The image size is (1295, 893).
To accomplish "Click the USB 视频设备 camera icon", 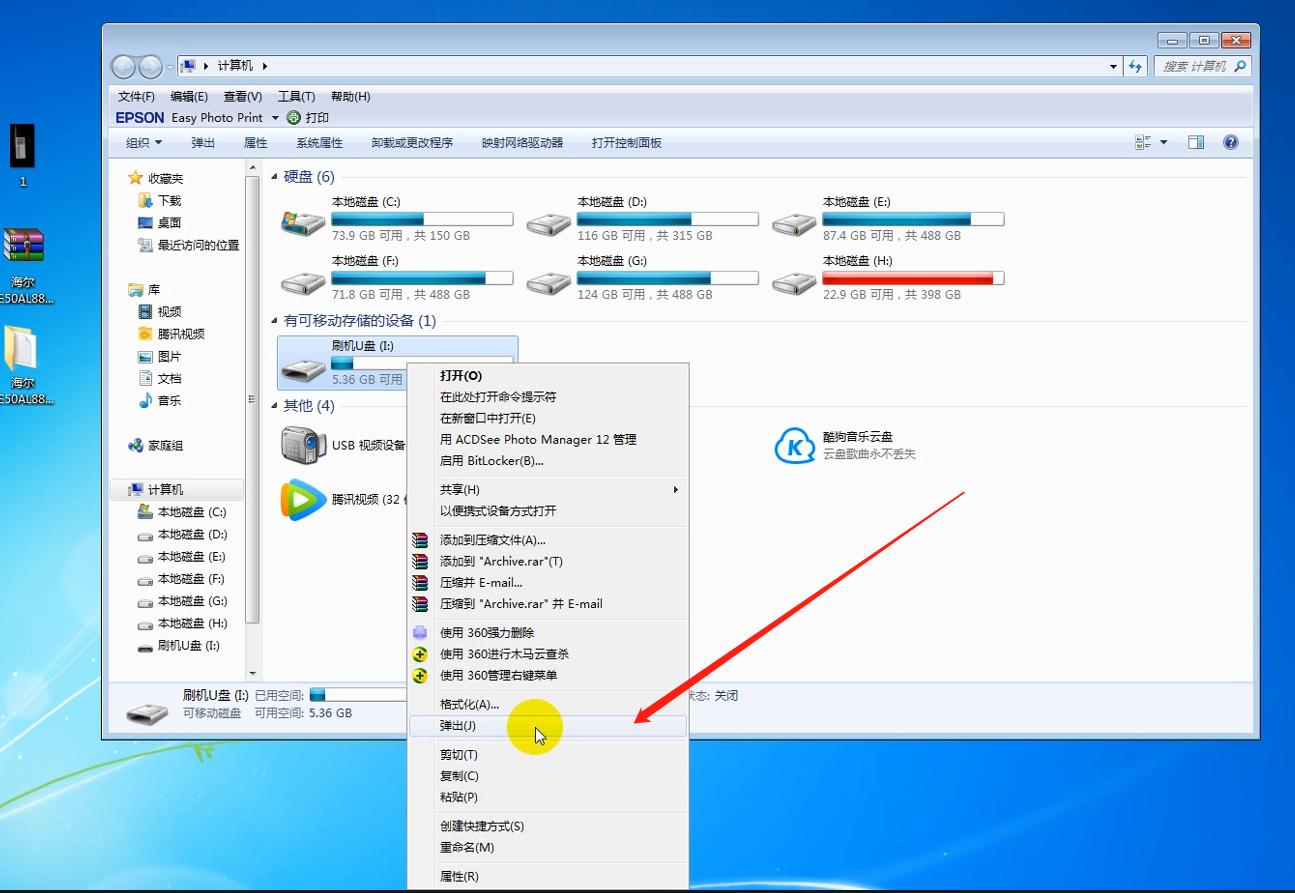I will tap(302, 446).
